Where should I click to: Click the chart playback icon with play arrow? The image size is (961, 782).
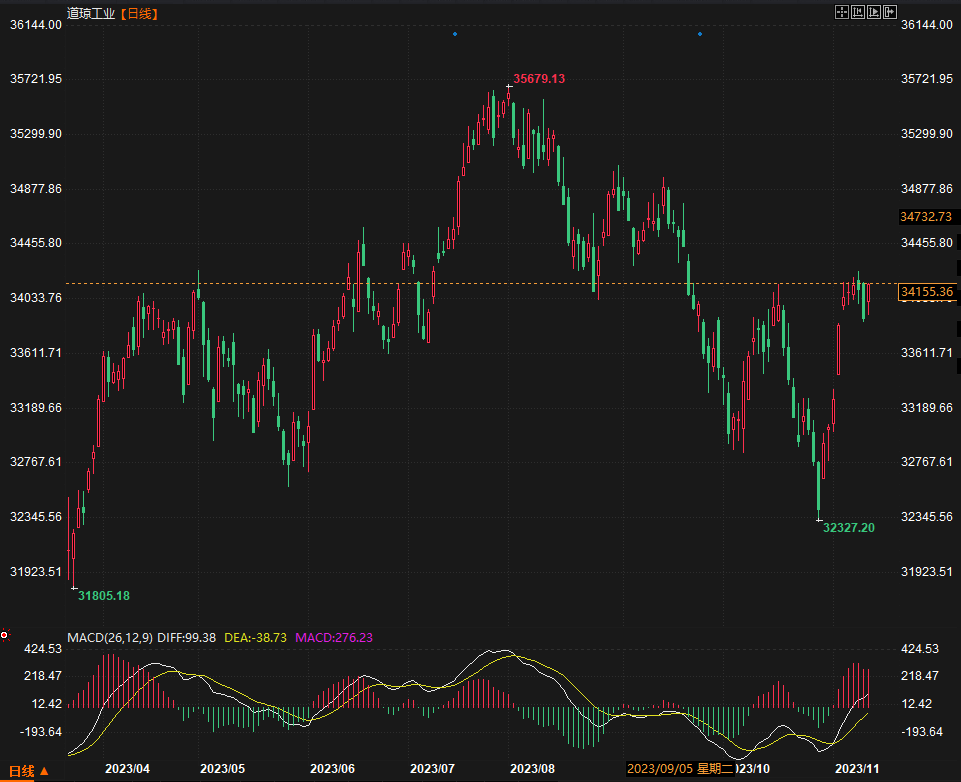pyautogui.click(x=873, y=12)
